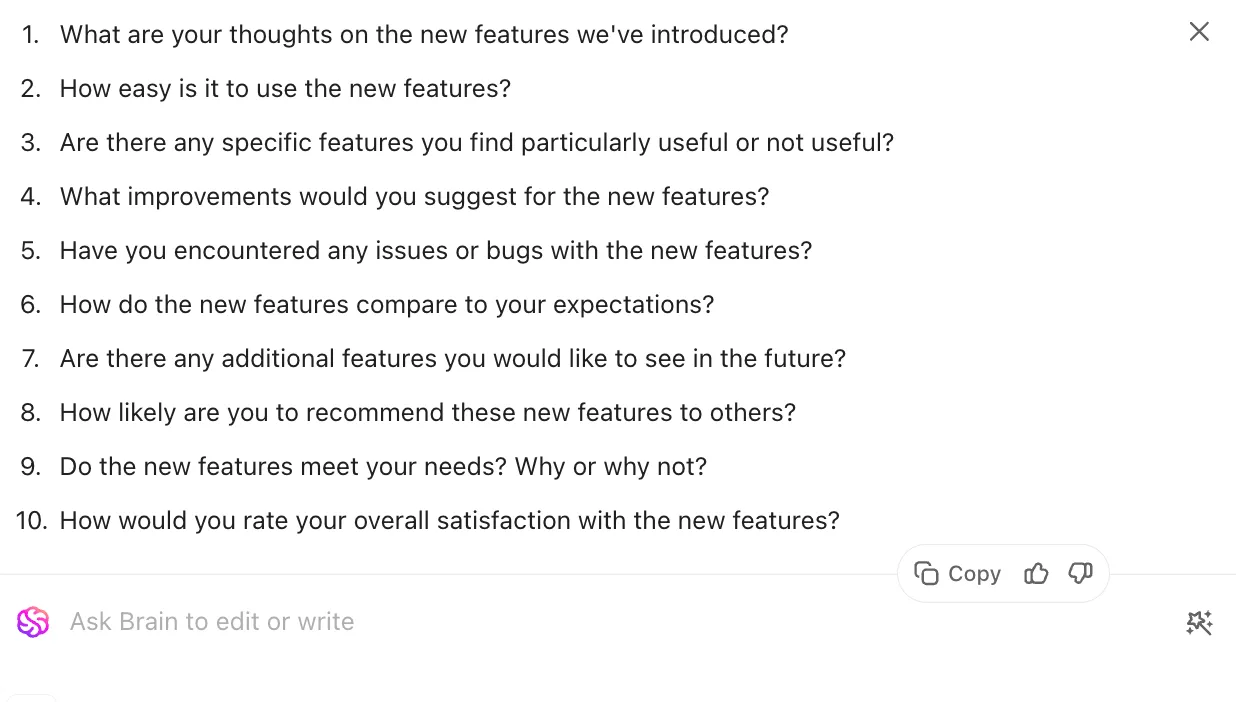Select the question about particularly useful features
The width and height of the screenshot is (1236, 702).
[x=477, y=142]
